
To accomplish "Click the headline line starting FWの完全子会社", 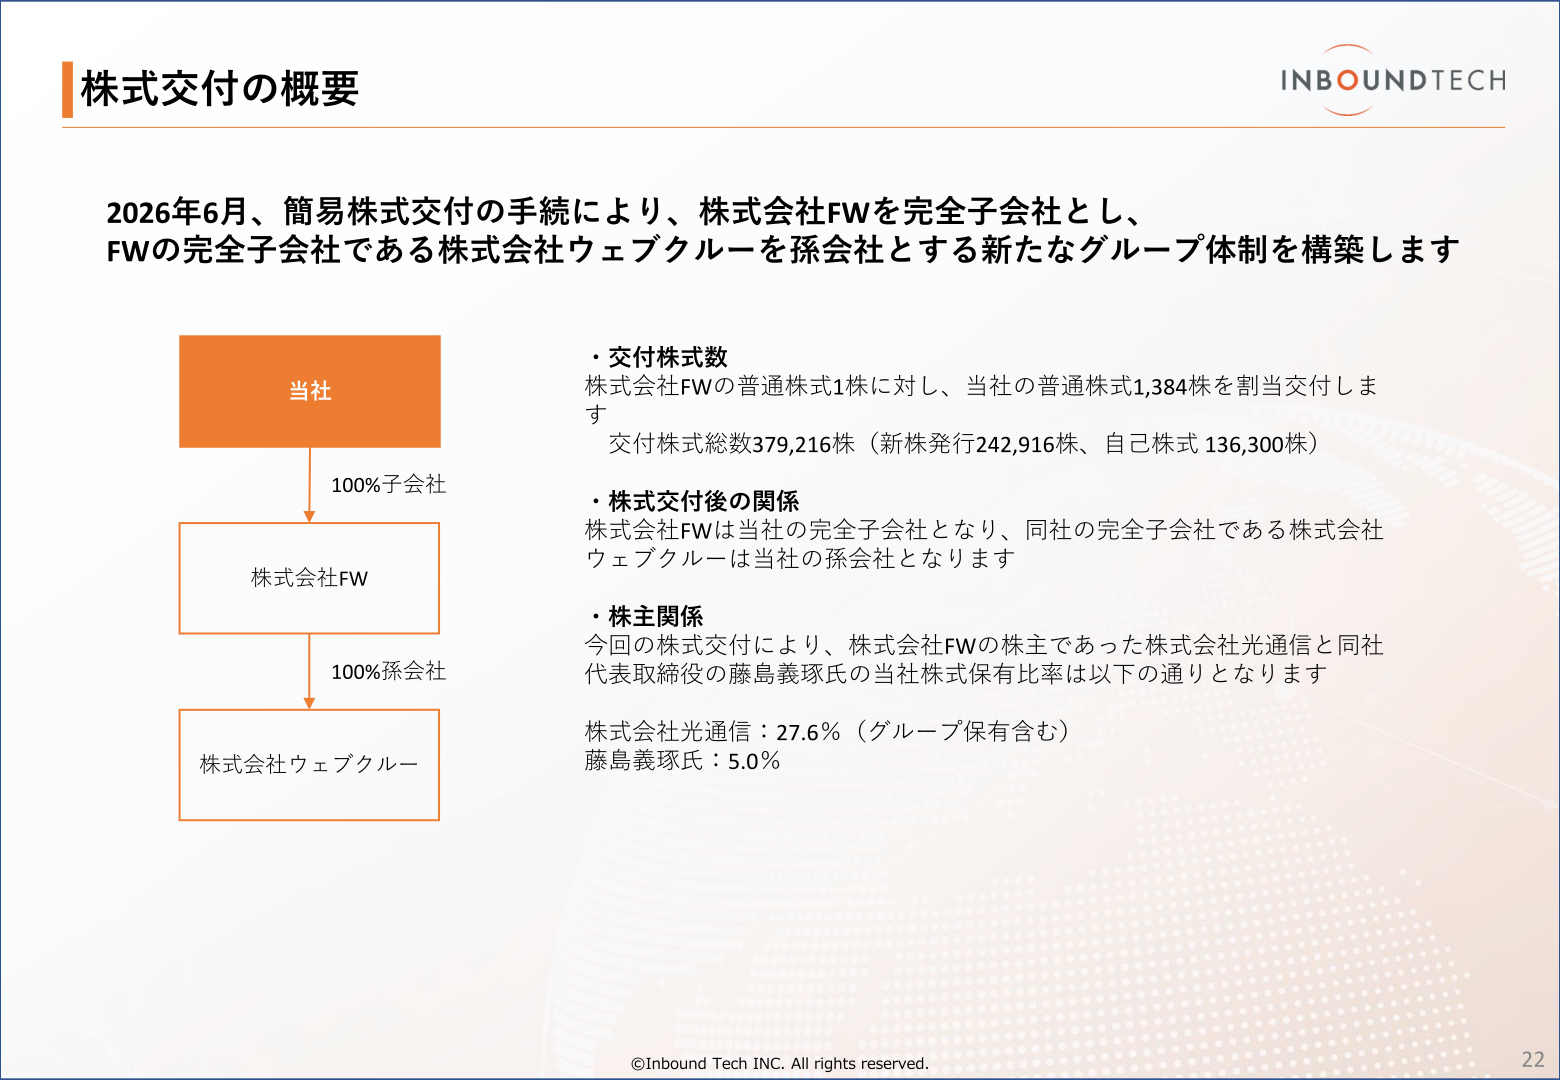I will (783, 250).
